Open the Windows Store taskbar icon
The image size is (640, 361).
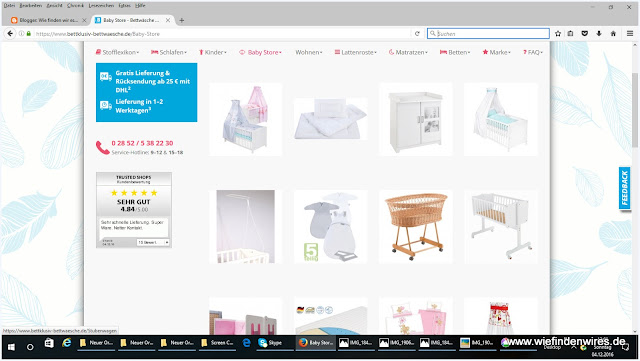49,343
